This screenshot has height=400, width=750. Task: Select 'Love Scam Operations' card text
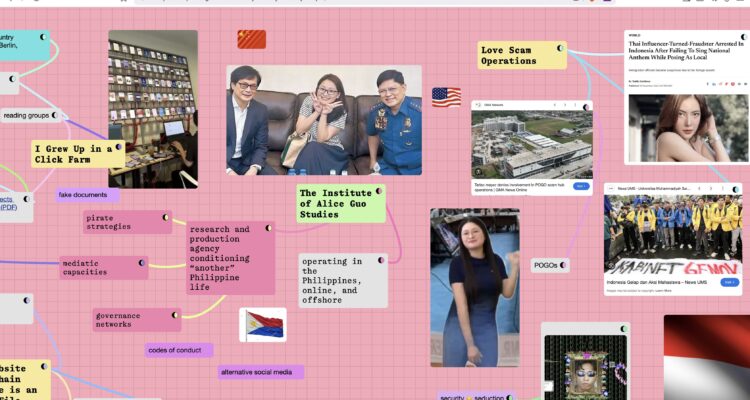click(x=508, y=56)
